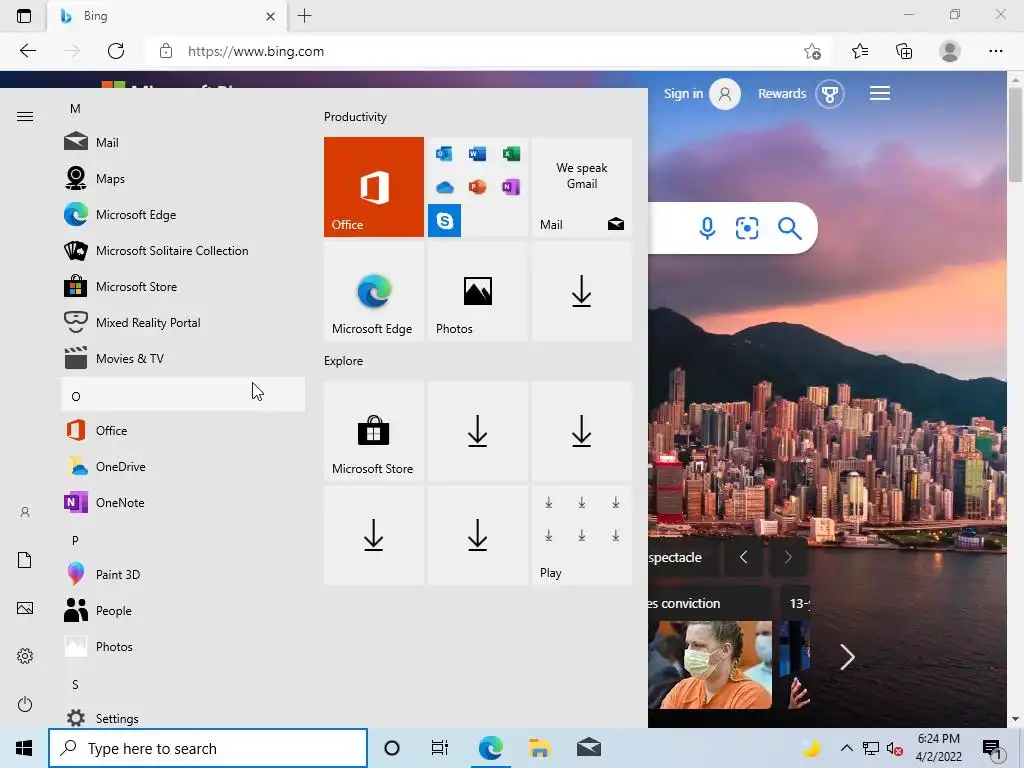Open Mail from the taskbar
Screen dimensions: 1024x768
pyautogui.click(x=588, y=748)
